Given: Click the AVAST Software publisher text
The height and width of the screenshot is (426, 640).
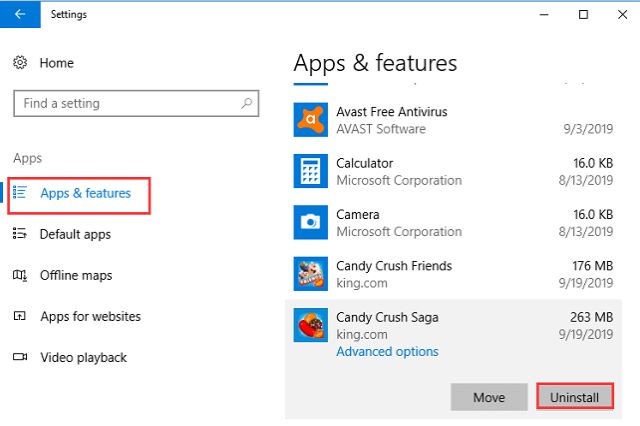Looking at the screenshot, I should point(381,129).
